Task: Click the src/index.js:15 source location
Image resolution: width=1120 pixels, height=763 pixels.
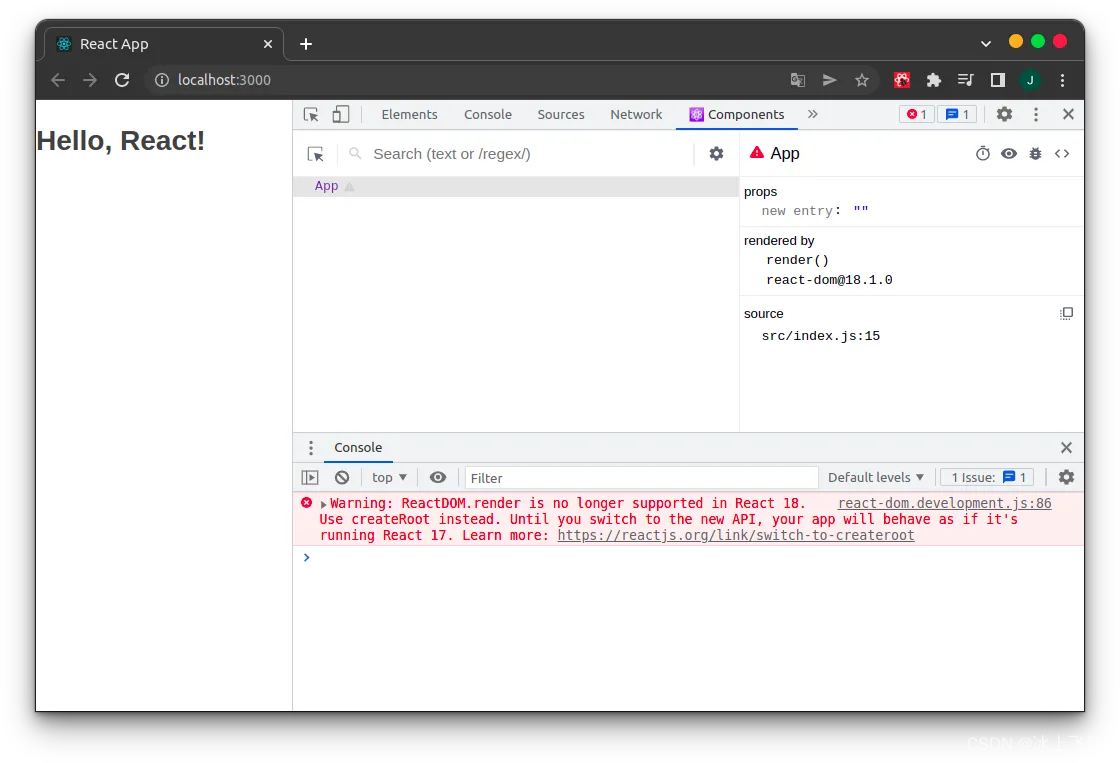Action: (x=821, y=336)
